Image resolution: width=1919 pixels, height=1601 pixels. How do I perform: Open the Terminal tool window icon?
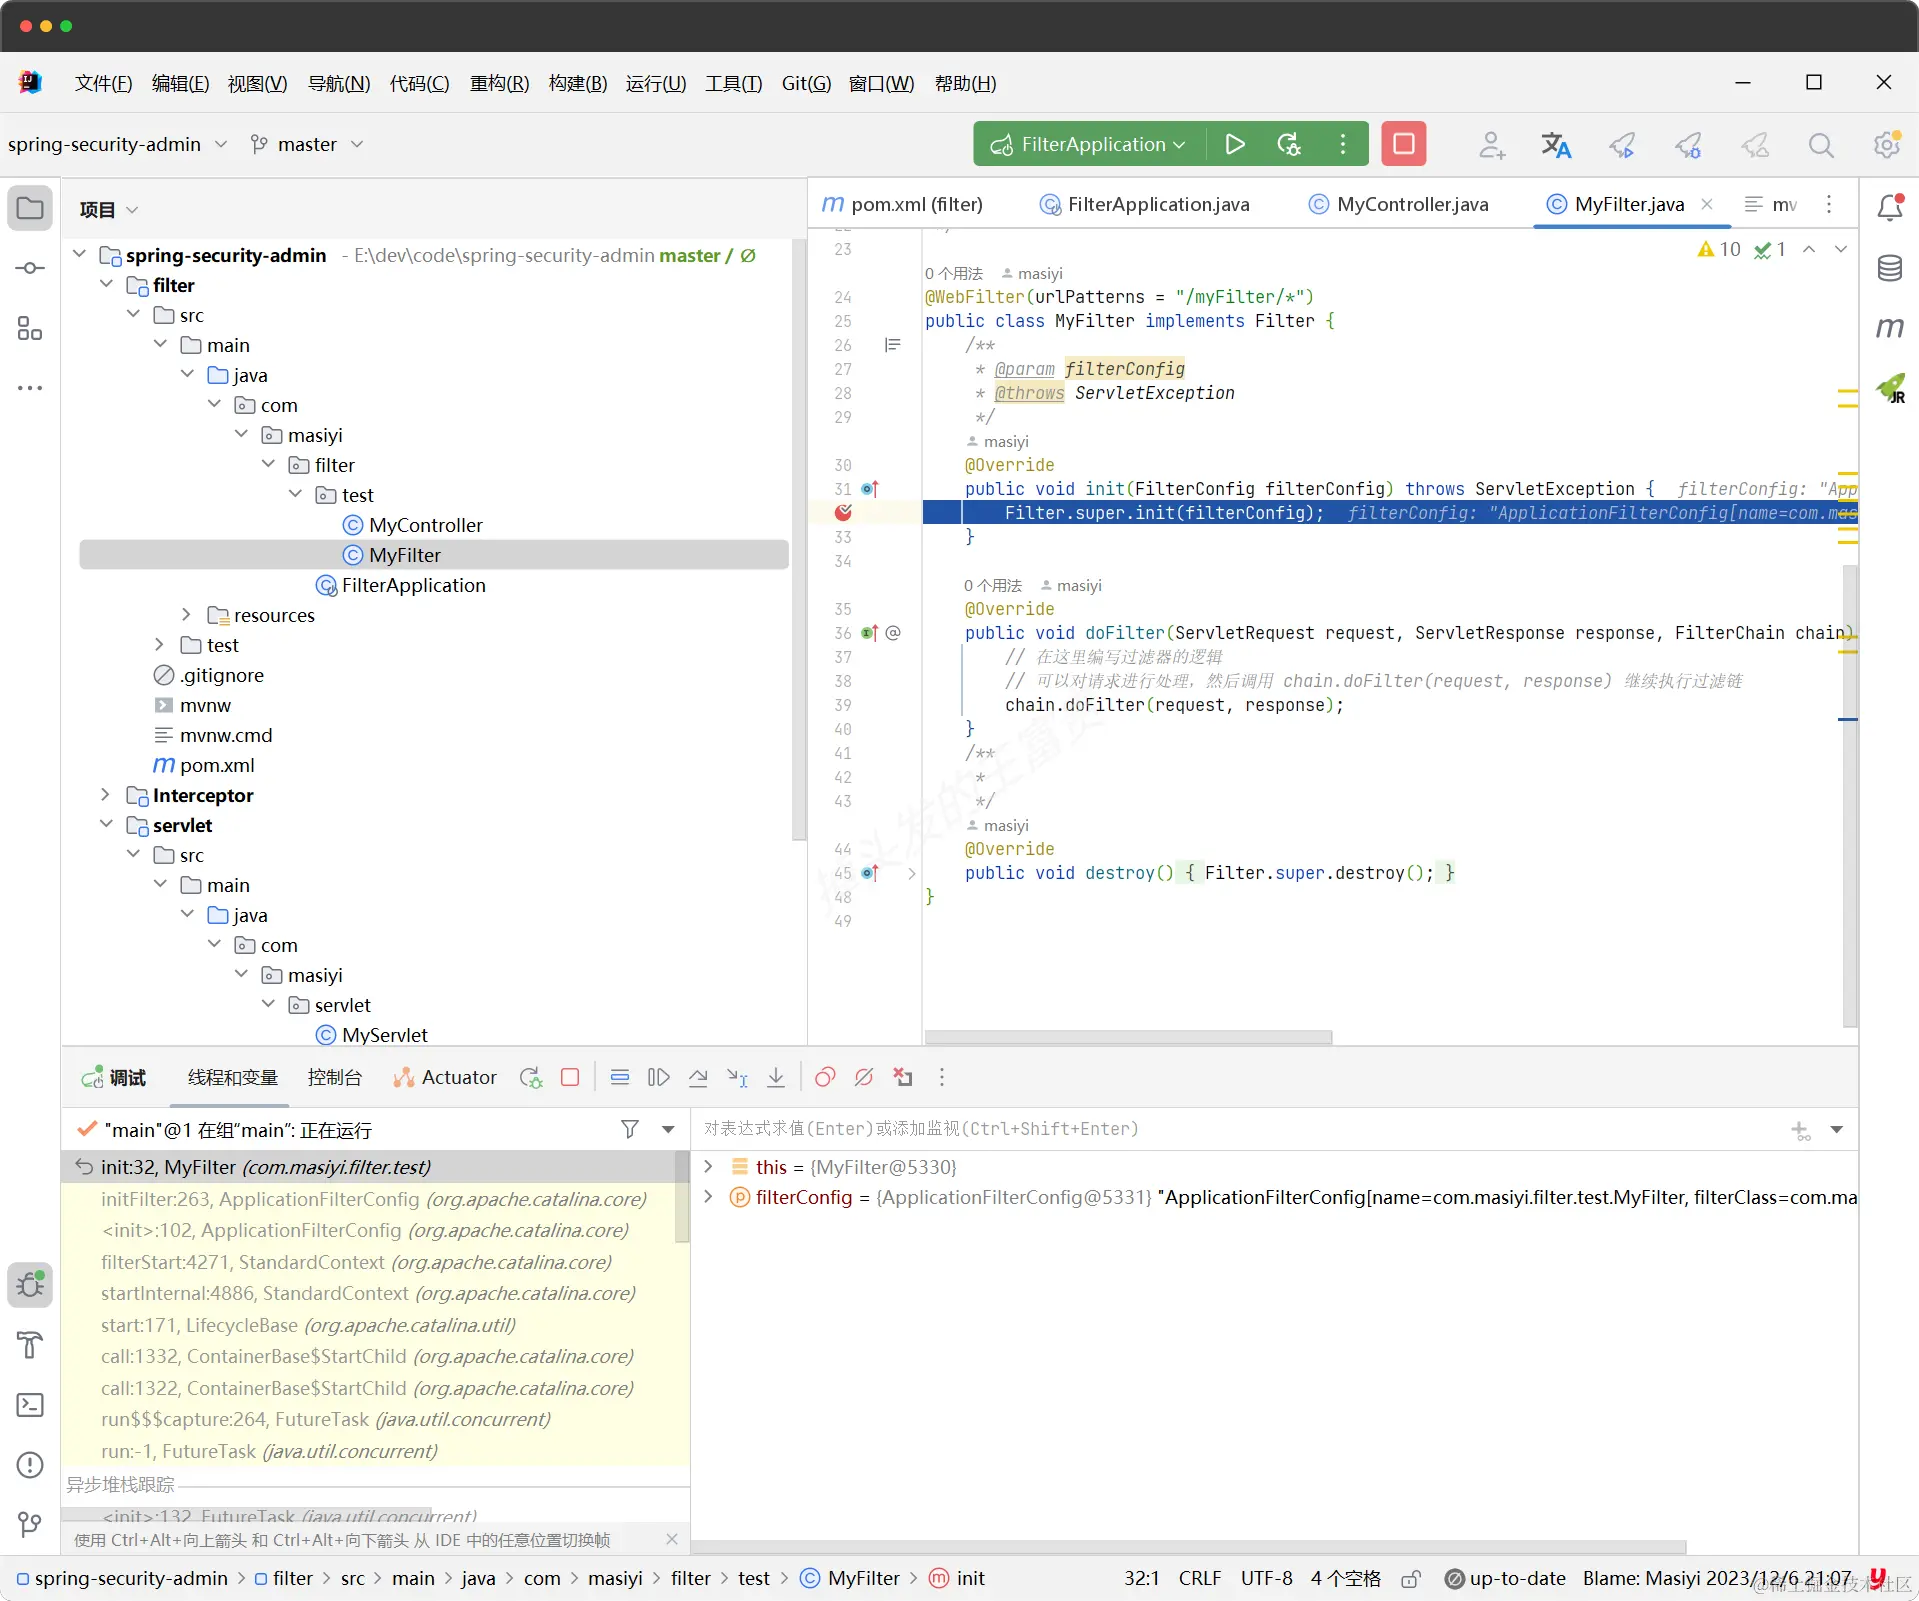pos(30,1405)
